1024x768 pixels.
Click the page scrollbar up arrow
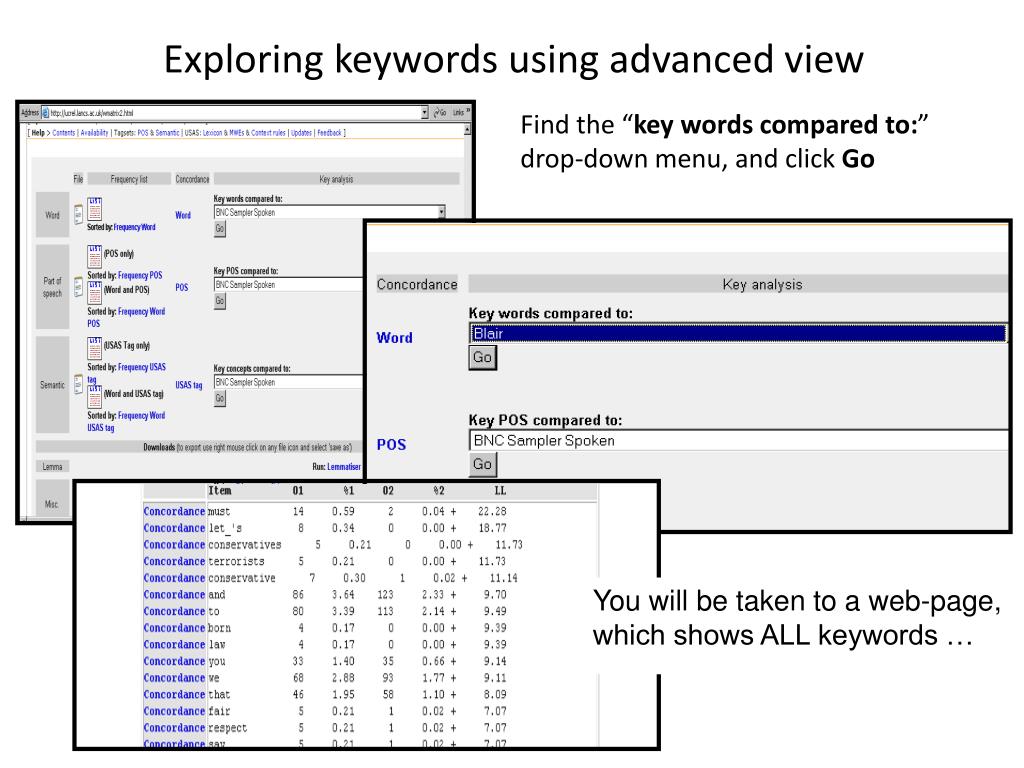[x=467, y=130]
